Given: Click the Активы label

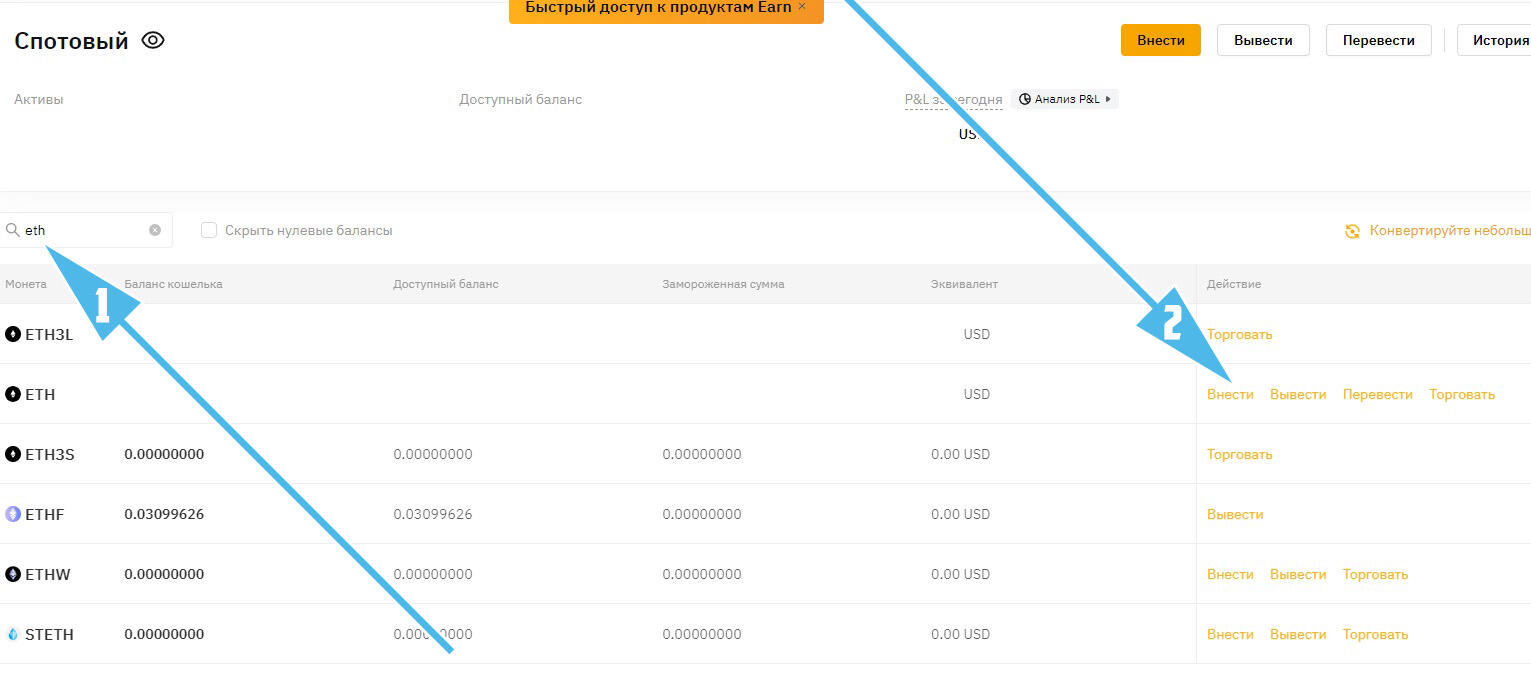Looking at the screenshot, I should click(39, 99).
